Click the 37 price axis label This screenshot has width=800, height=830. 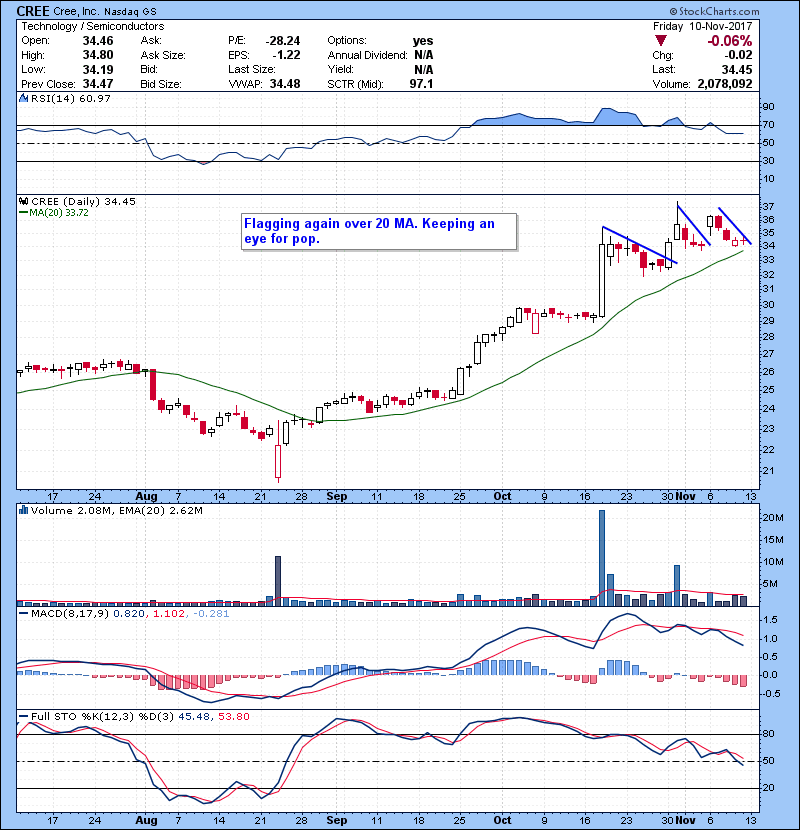pyautogui.click(x=768, y=206)
